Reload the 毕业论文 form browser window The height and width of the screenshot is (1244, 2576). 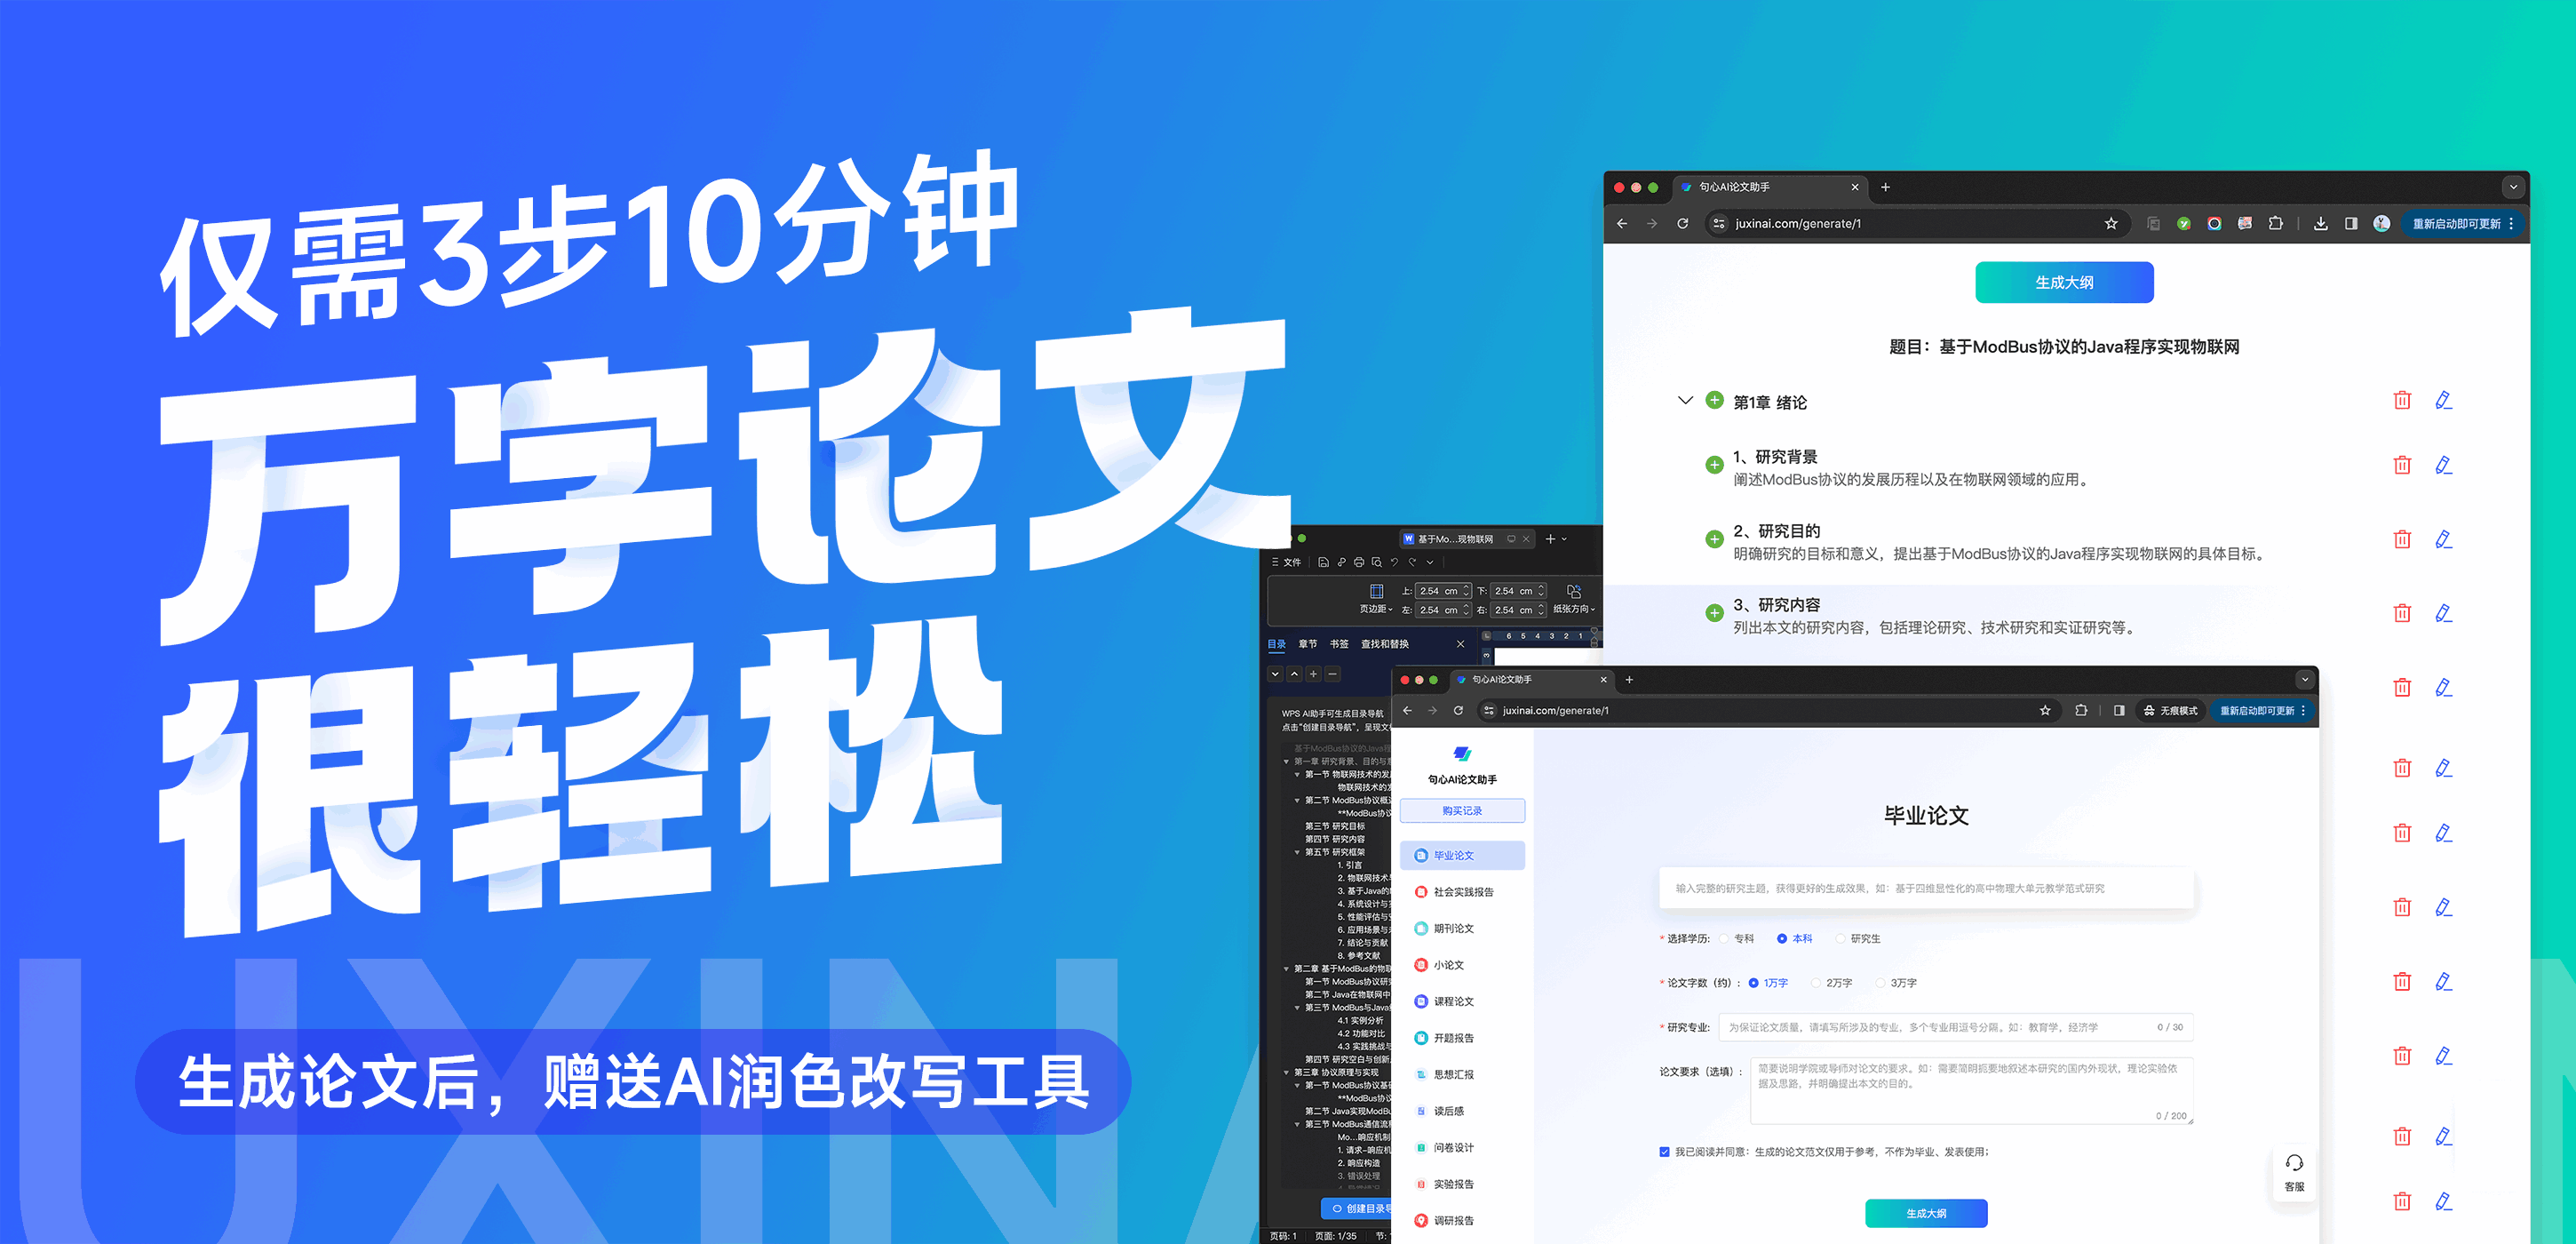tap(1458, 711)
